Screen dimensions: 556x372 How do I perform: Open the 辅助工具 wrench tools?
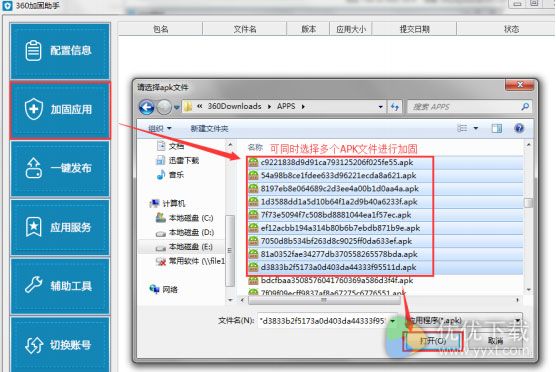coord(60,286)
